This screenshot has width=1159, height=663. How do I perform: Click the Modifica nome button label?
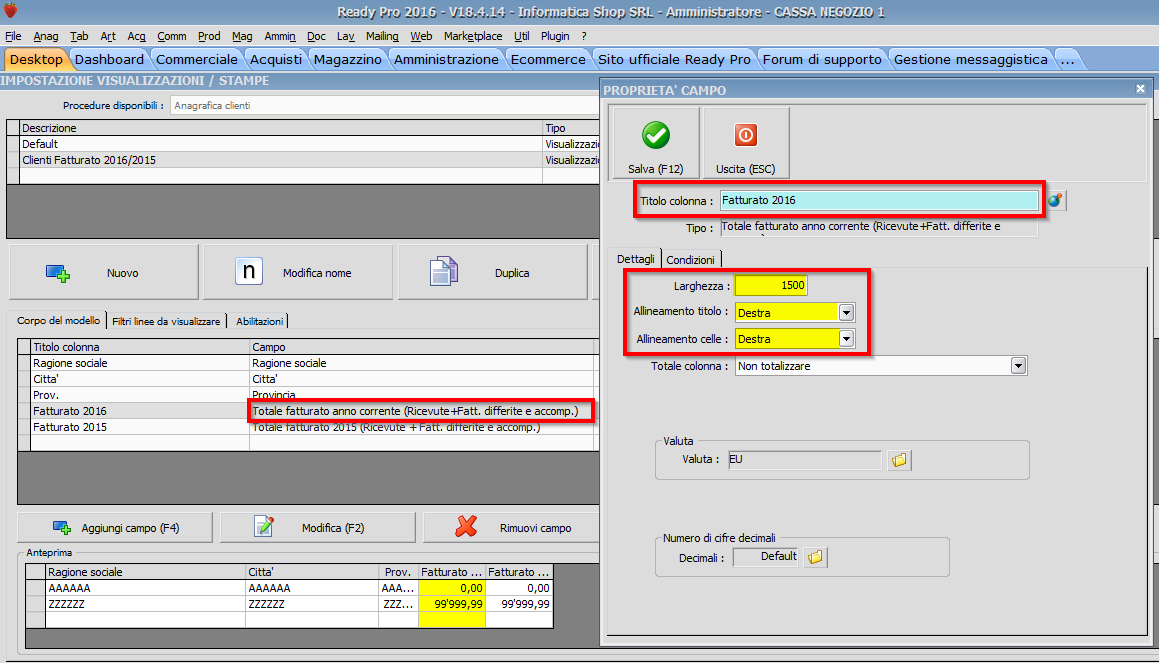pos(317,273)
